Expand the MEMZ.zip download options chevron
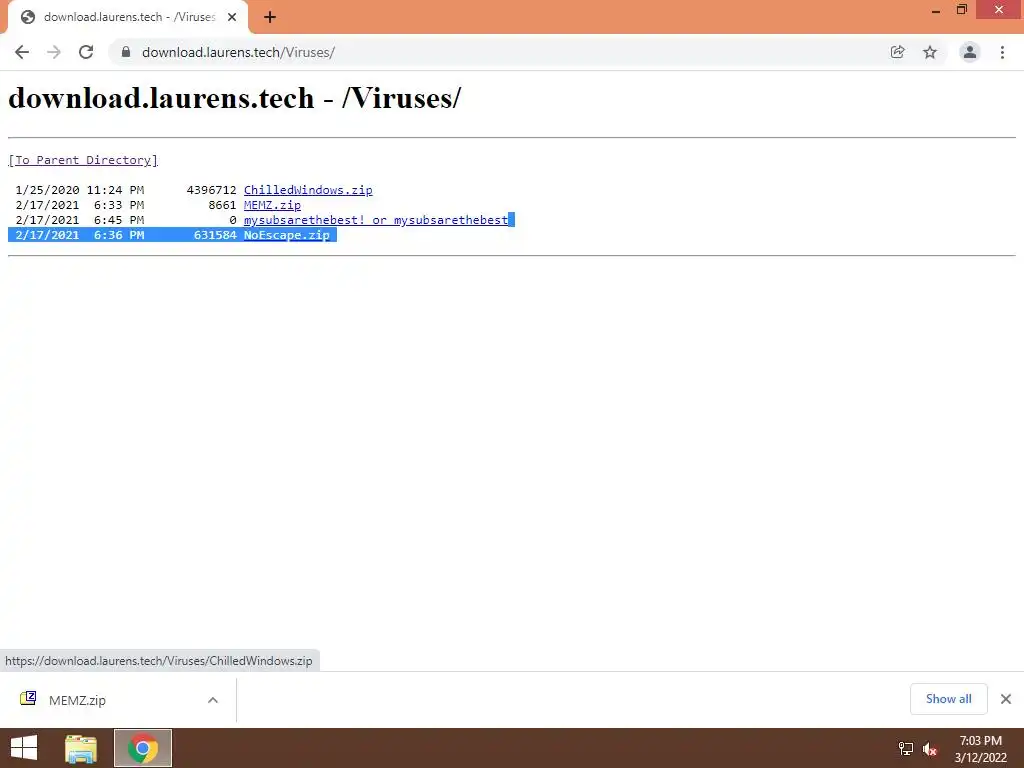 point(213,700)
